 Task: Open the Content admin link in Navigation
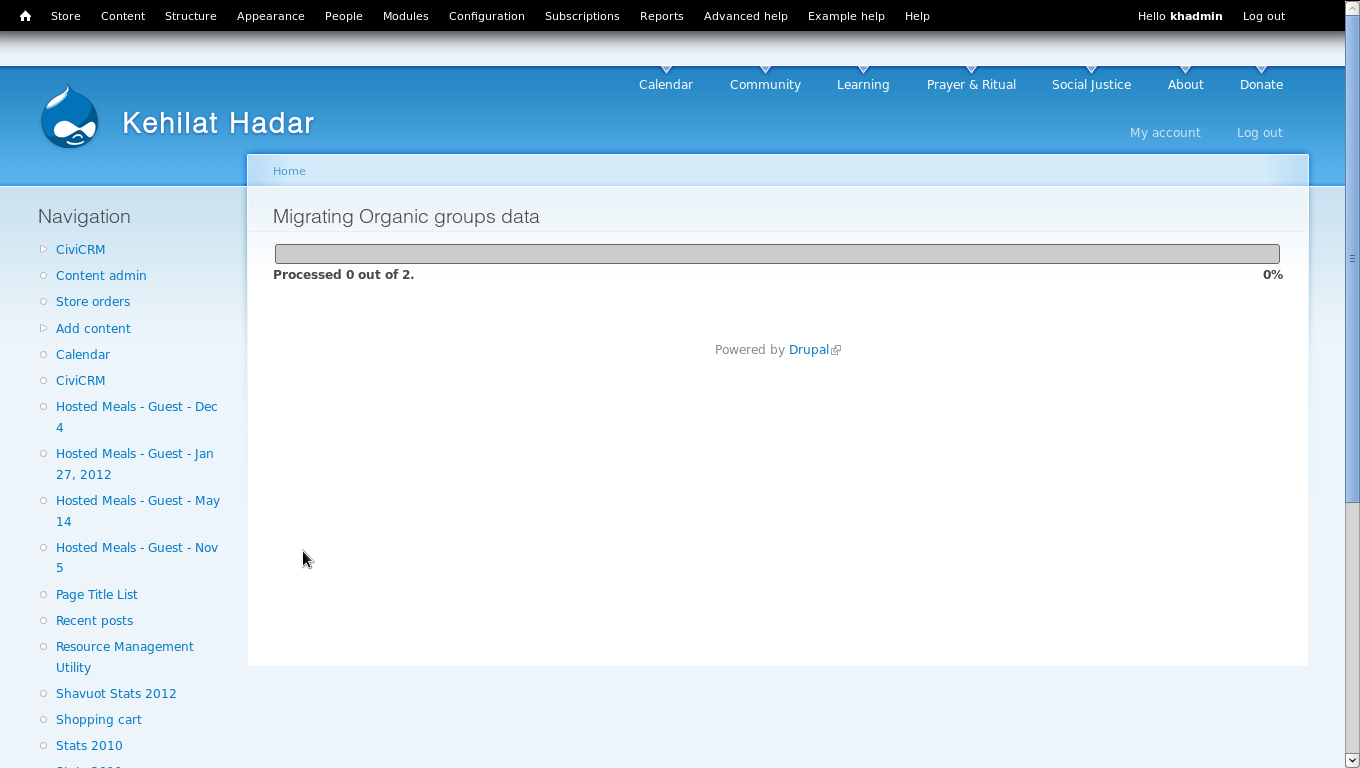[x=101, y=276]
